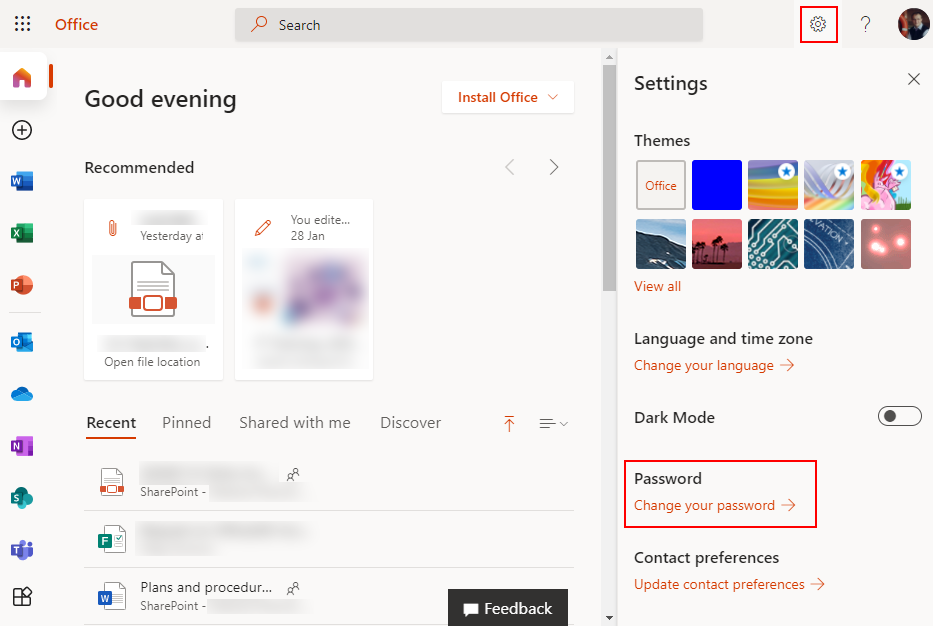Click the upload arrow icon
The width and height of the screenshot is (933, 626).
coord(509,424)
